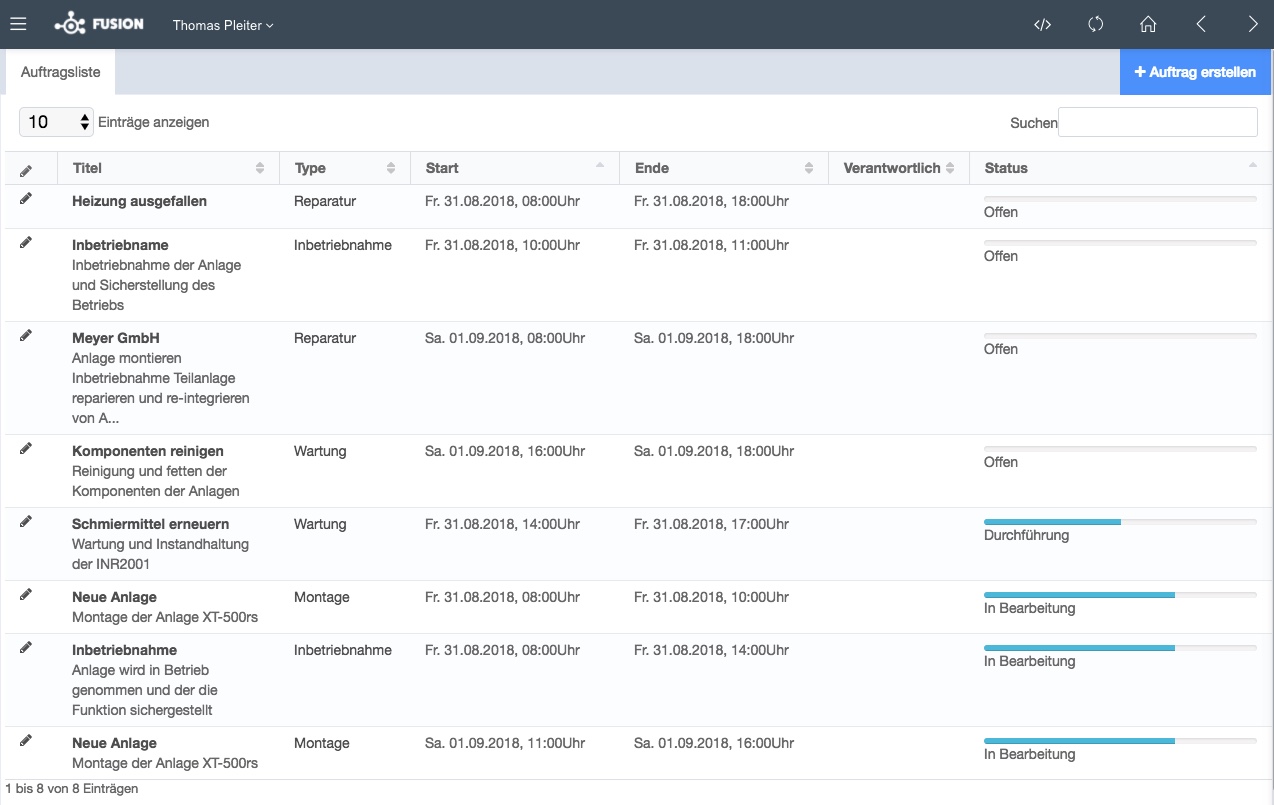Sort the table by Titel
Viewport: 1274px width, 805px height.
pyautogui.click(x=169, y=168)
